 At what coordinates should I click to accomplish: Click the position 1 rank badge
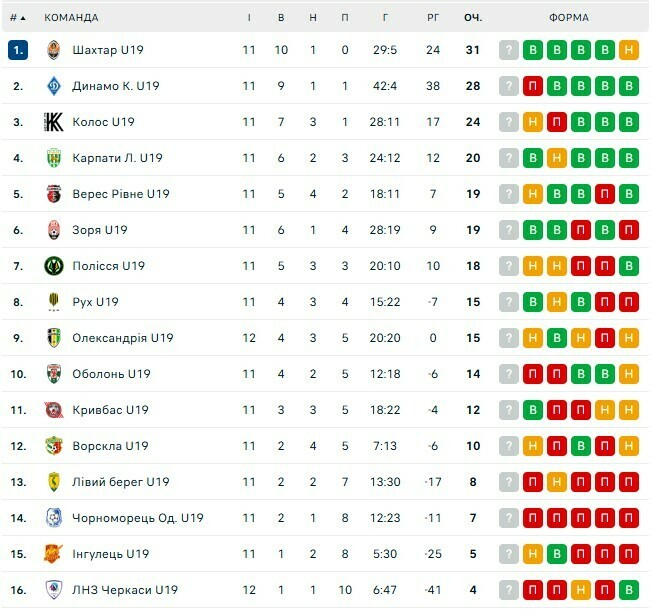18,50
